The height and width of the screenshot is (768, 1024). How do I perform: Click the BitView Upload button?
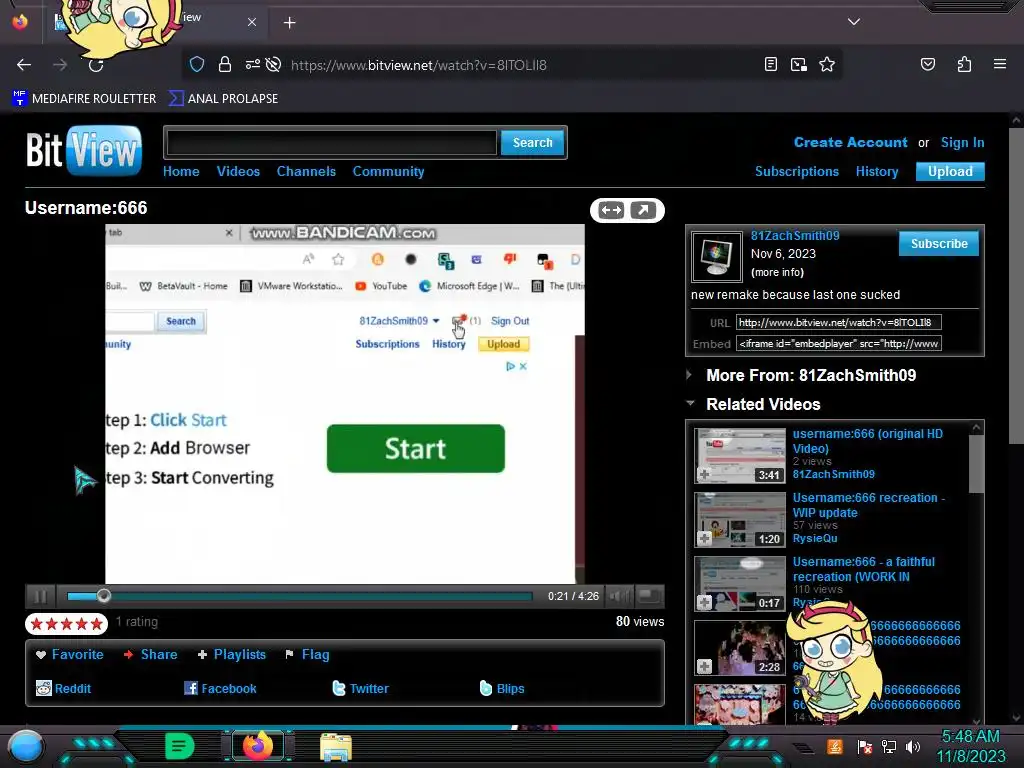950,171
